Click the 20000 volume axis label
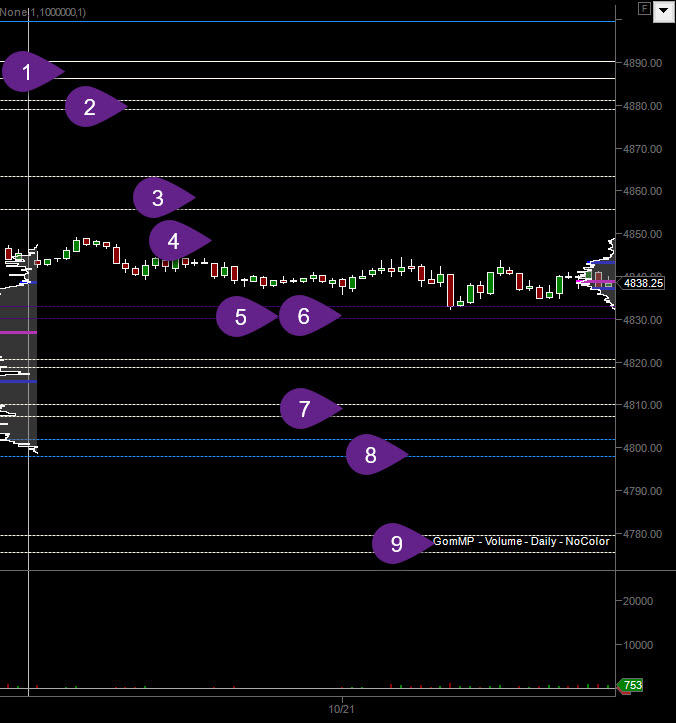 (638, 601)
